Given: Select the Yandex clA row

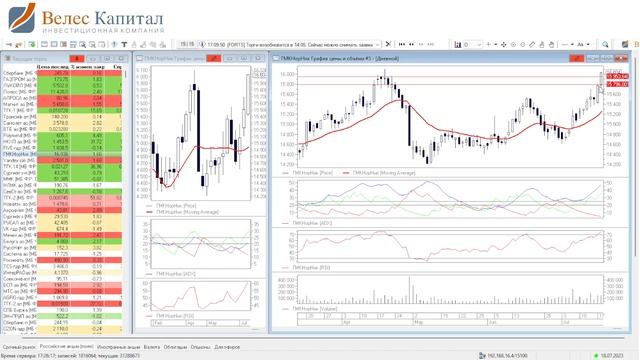Looking at the screenshot, I should click(62, 160).
